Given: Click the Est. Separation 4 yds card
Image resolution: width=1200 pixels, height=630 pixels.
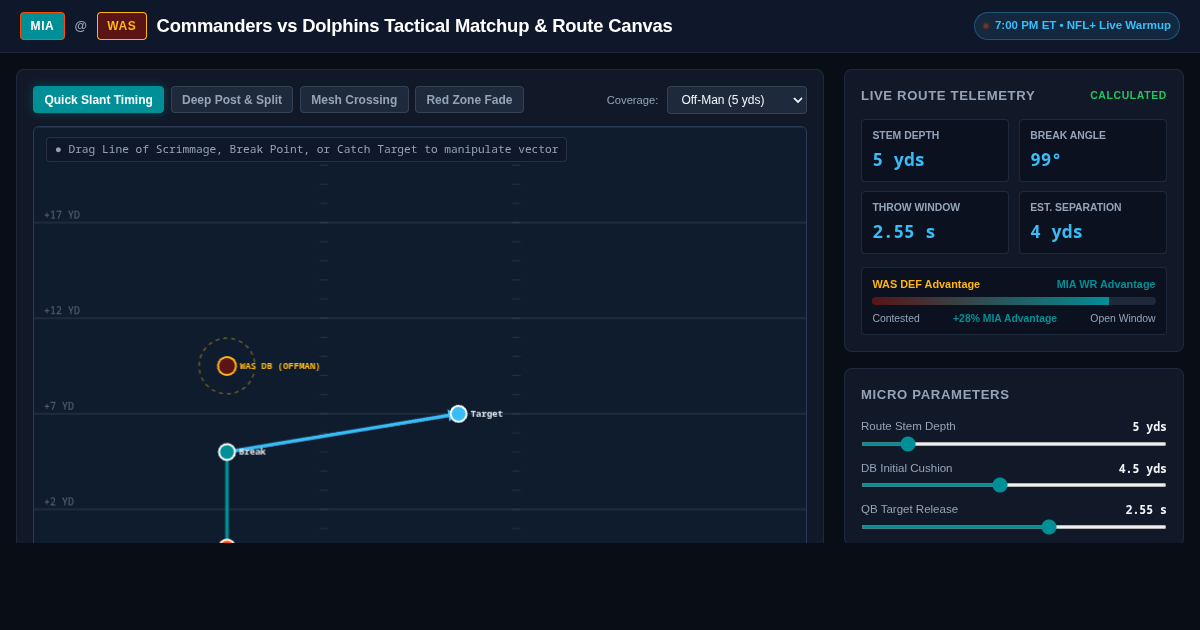Looking at the screenshot, I should 1093,223.
